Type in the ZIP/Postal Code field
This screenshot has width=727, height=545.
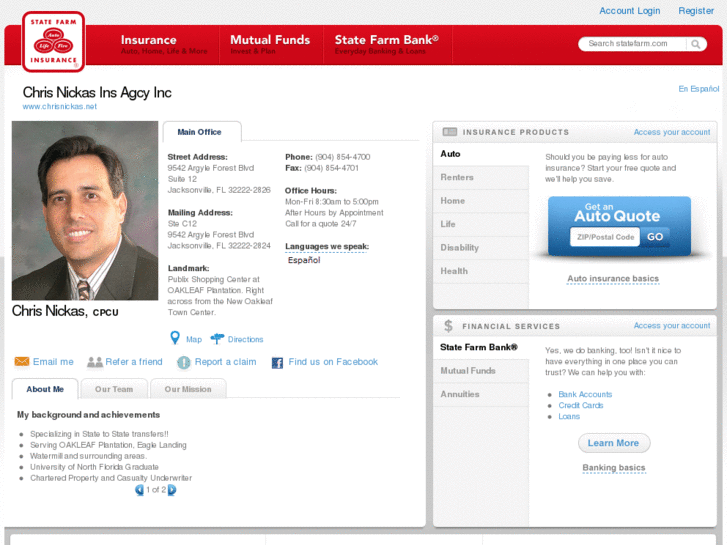(604, 237)
